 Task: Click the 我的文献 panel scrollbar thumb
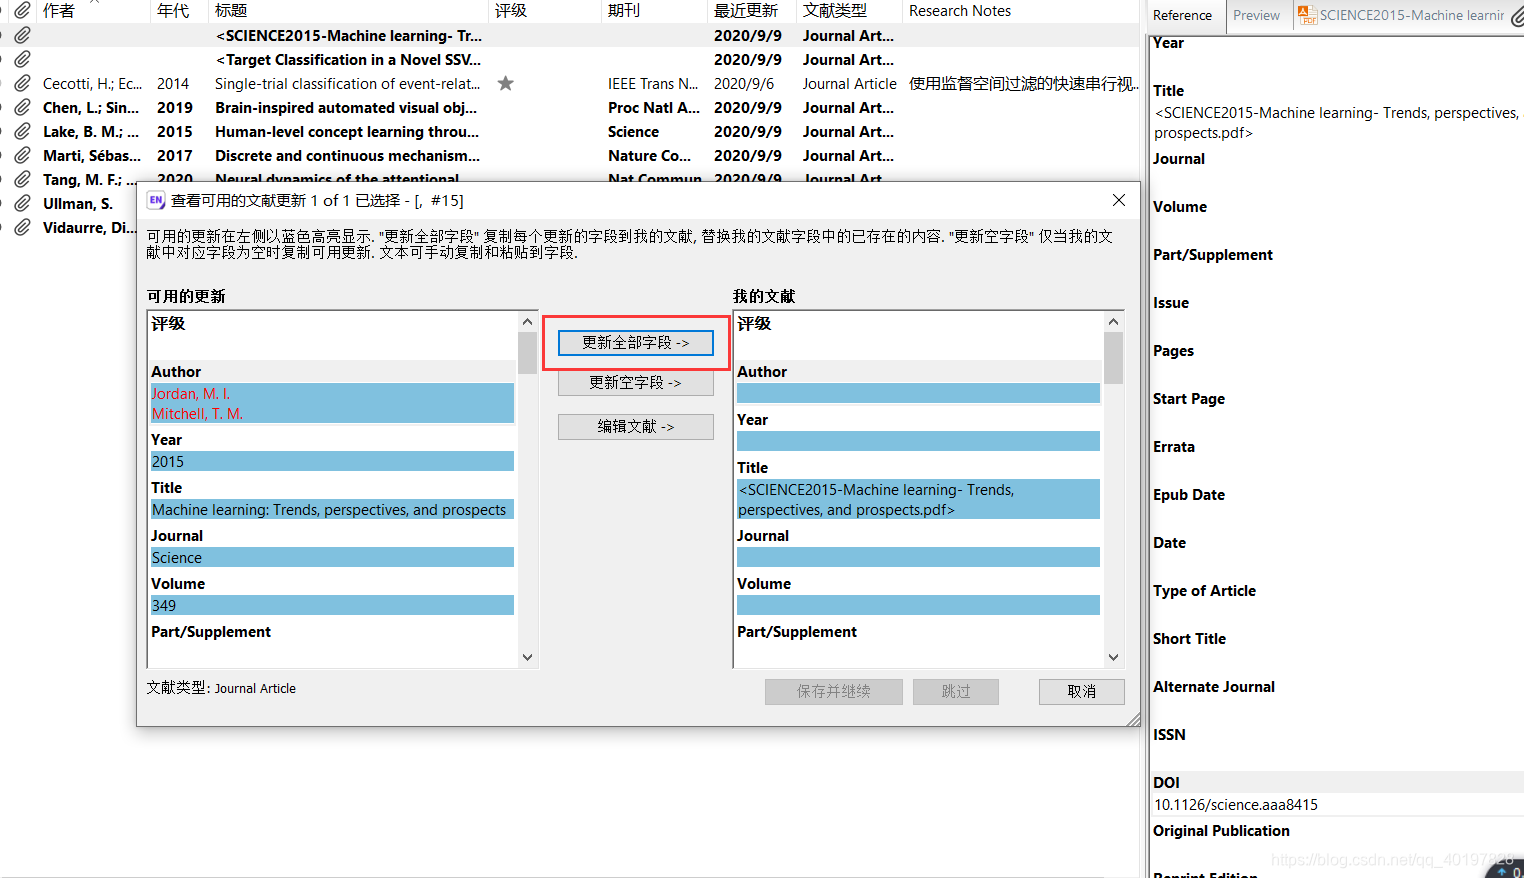(1114, 358)
